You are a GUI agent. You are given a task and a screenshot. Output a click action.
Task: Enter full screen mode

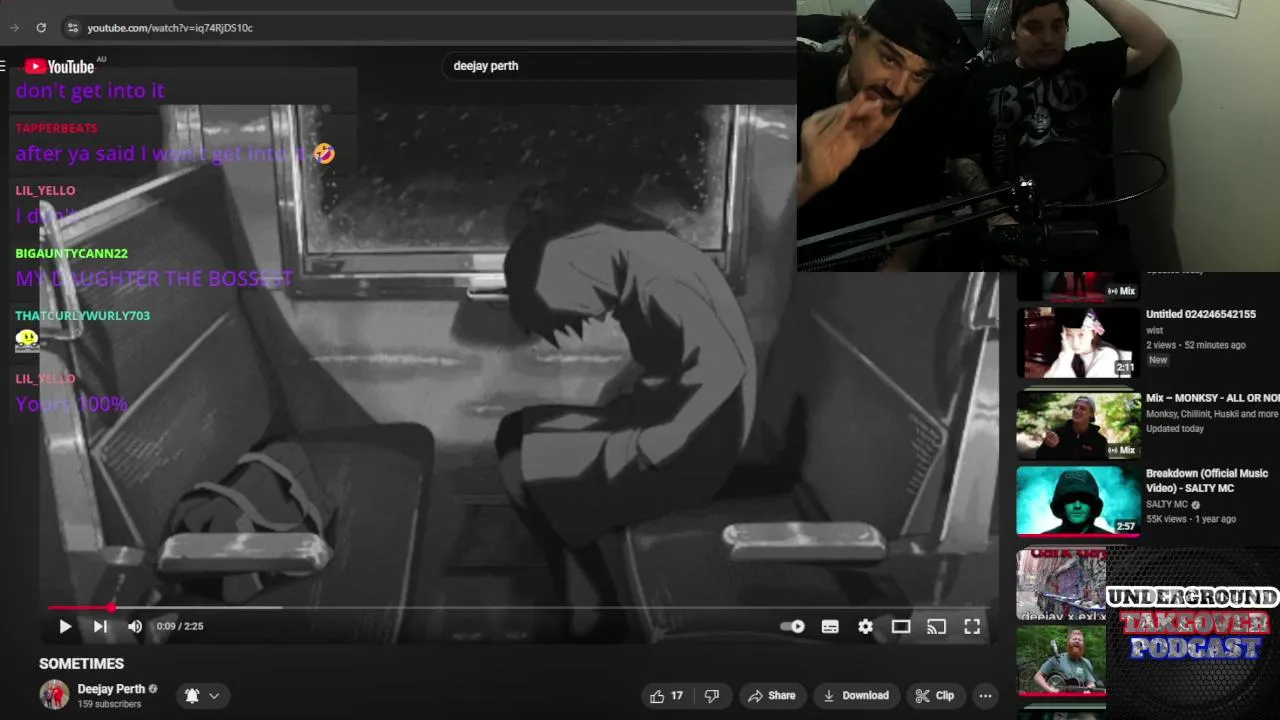(x=972, y=627)
